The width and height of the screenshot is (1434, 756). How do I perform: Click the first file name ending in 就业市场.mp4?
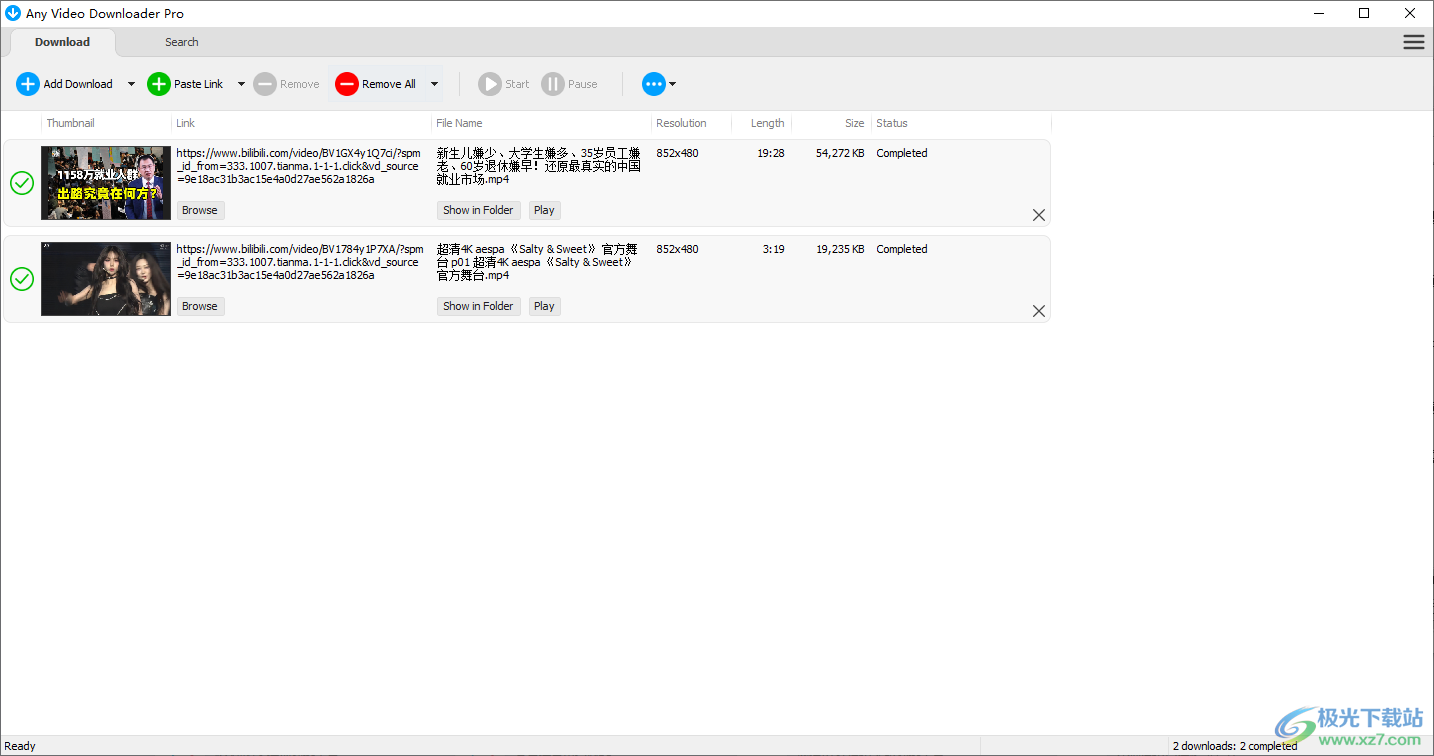539,166
